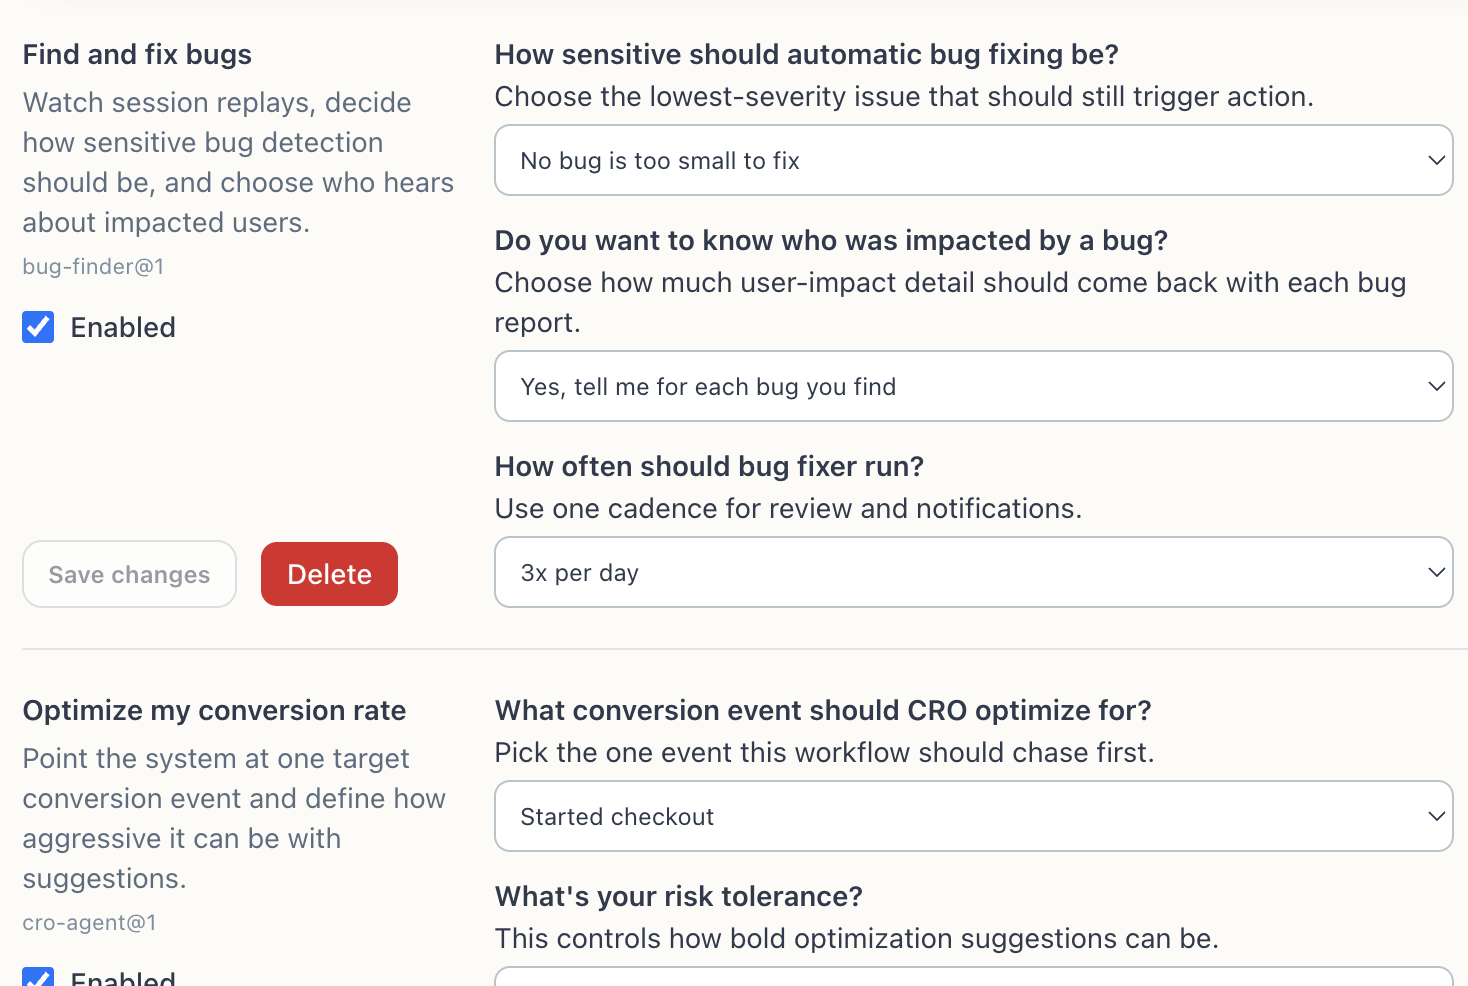This screenshot has height=986, width=1468.
Task: Click the 'How often should bug fixer run?' label
Action: click(x=709, y=467)
